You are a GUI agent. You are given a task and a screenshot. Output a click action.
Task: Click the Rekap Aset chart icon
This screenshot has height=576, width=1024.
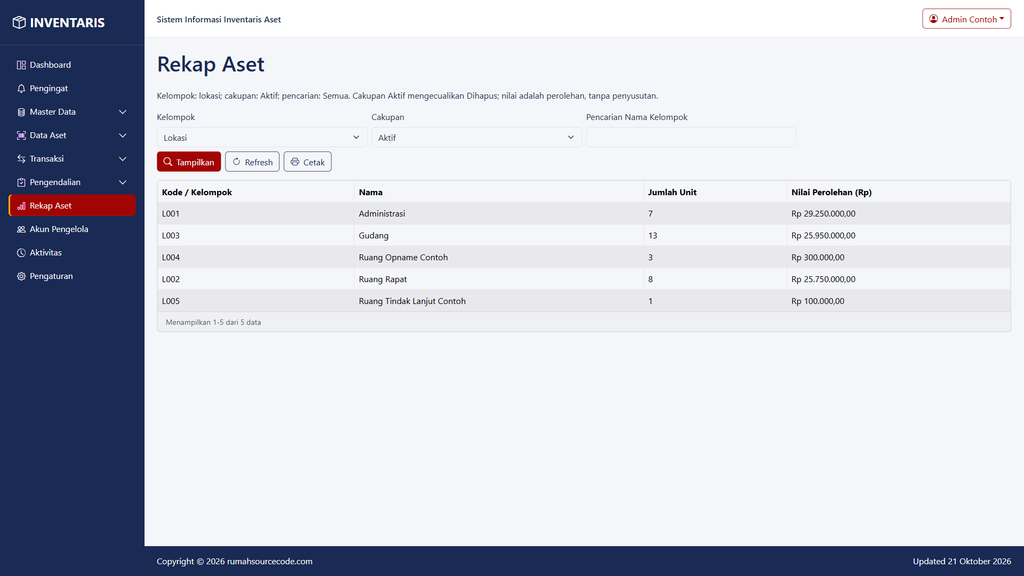click(21, 206)
